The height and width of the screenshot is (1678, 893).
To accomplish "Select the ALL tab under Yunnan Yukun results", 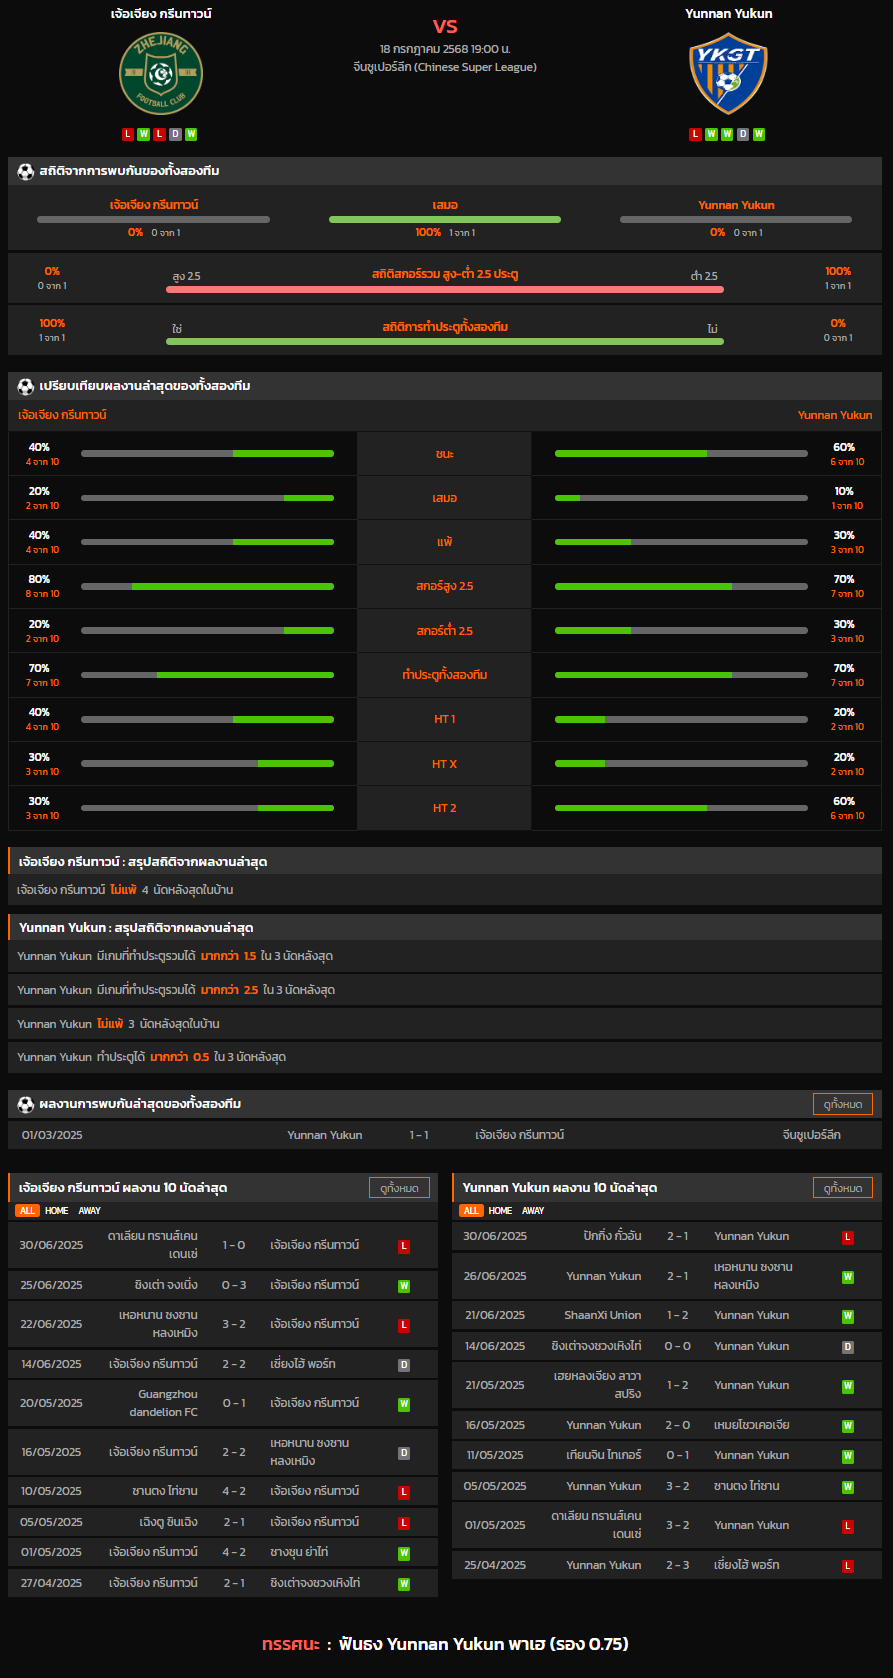I will click(x=470, y=1211).
